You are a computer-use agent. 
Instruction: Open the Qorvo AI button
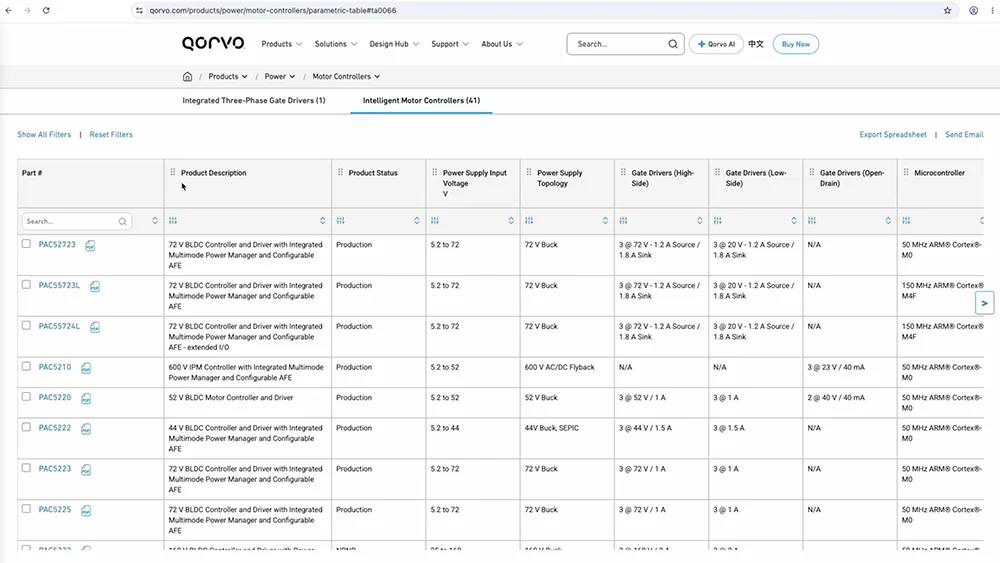(x=716, y=44)
